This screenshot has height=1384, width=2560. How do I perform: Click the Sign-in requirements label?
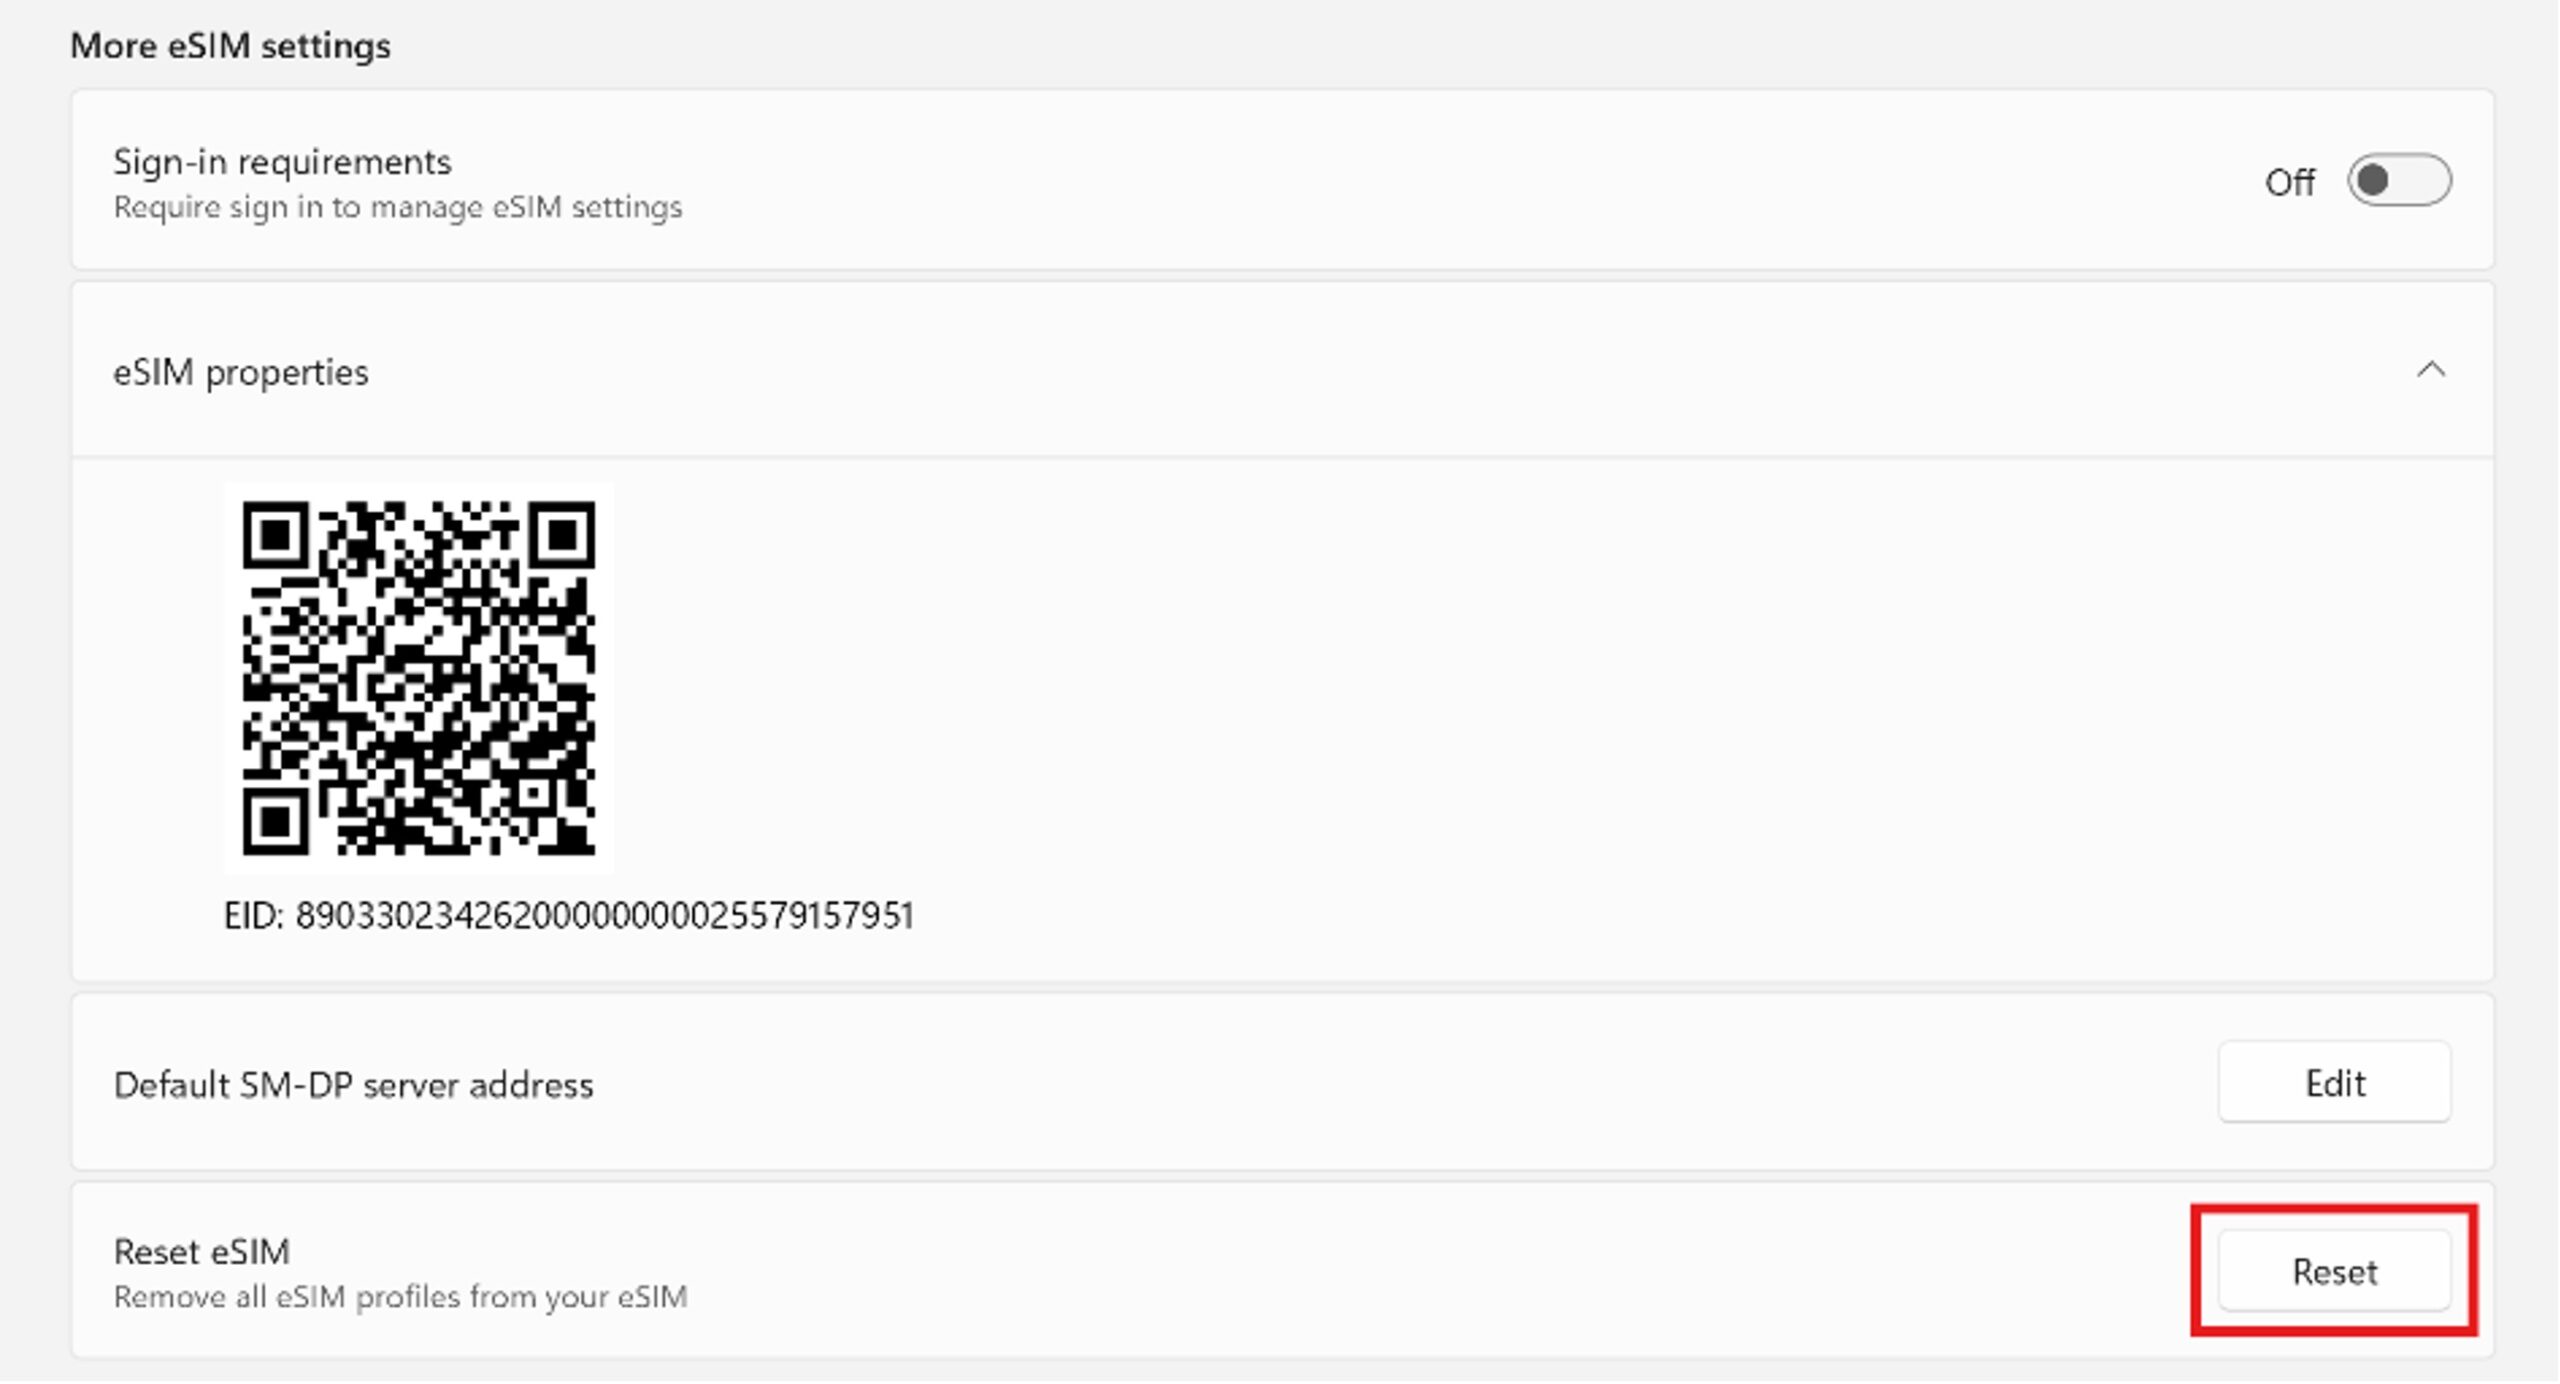282,162
